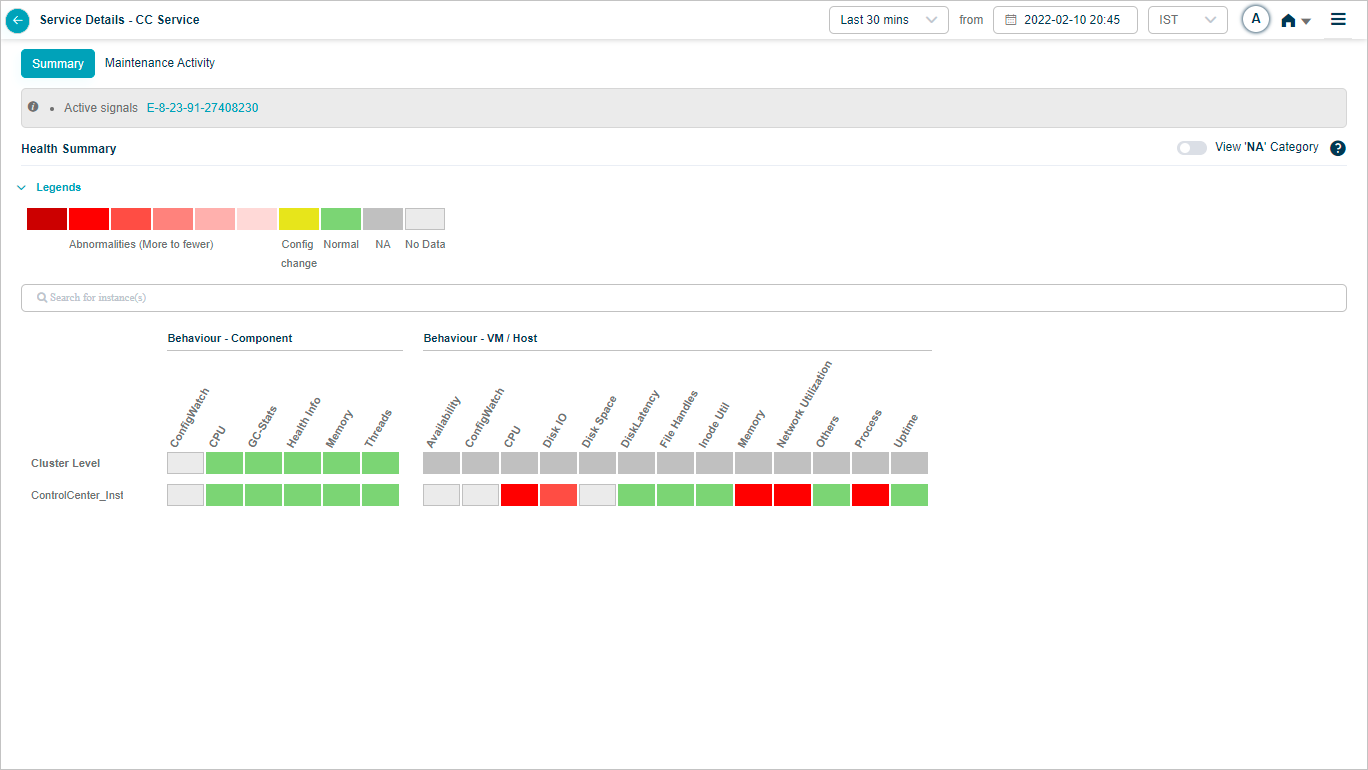The width and height of the screenshot is (1368, 770).
Task: Open the hamburger menu icon
Action: (x=1338, y=19)
